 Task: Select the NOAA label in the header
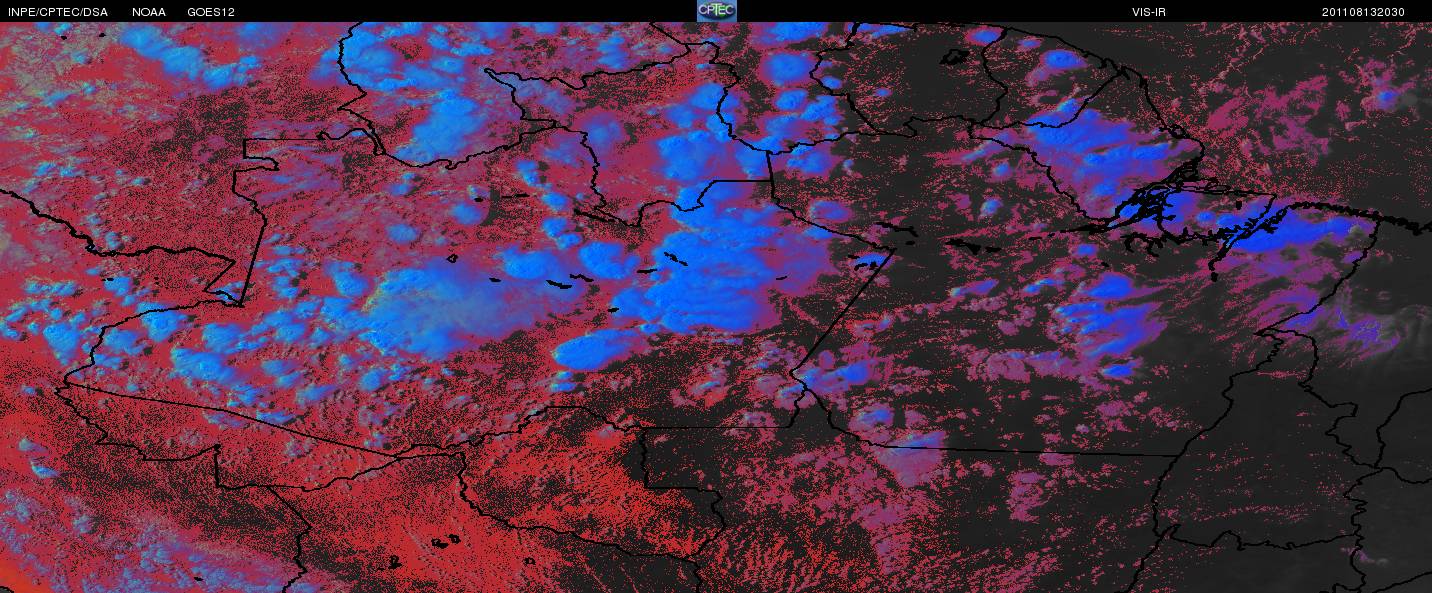pyautogui.click(x=149, y=12)
